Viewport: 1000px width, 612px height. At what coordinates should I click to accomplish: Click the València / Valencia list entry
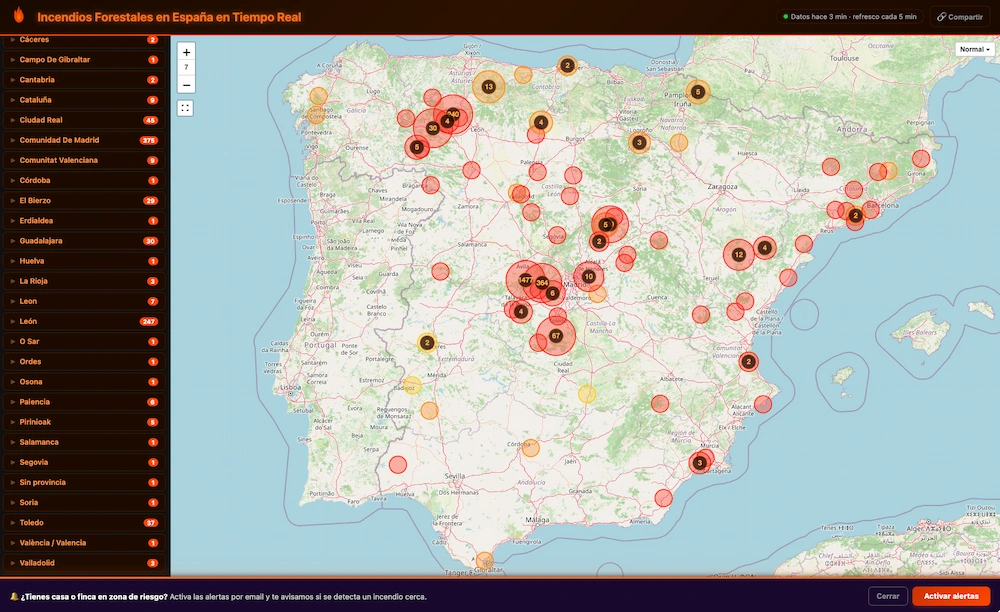[84, 543]
